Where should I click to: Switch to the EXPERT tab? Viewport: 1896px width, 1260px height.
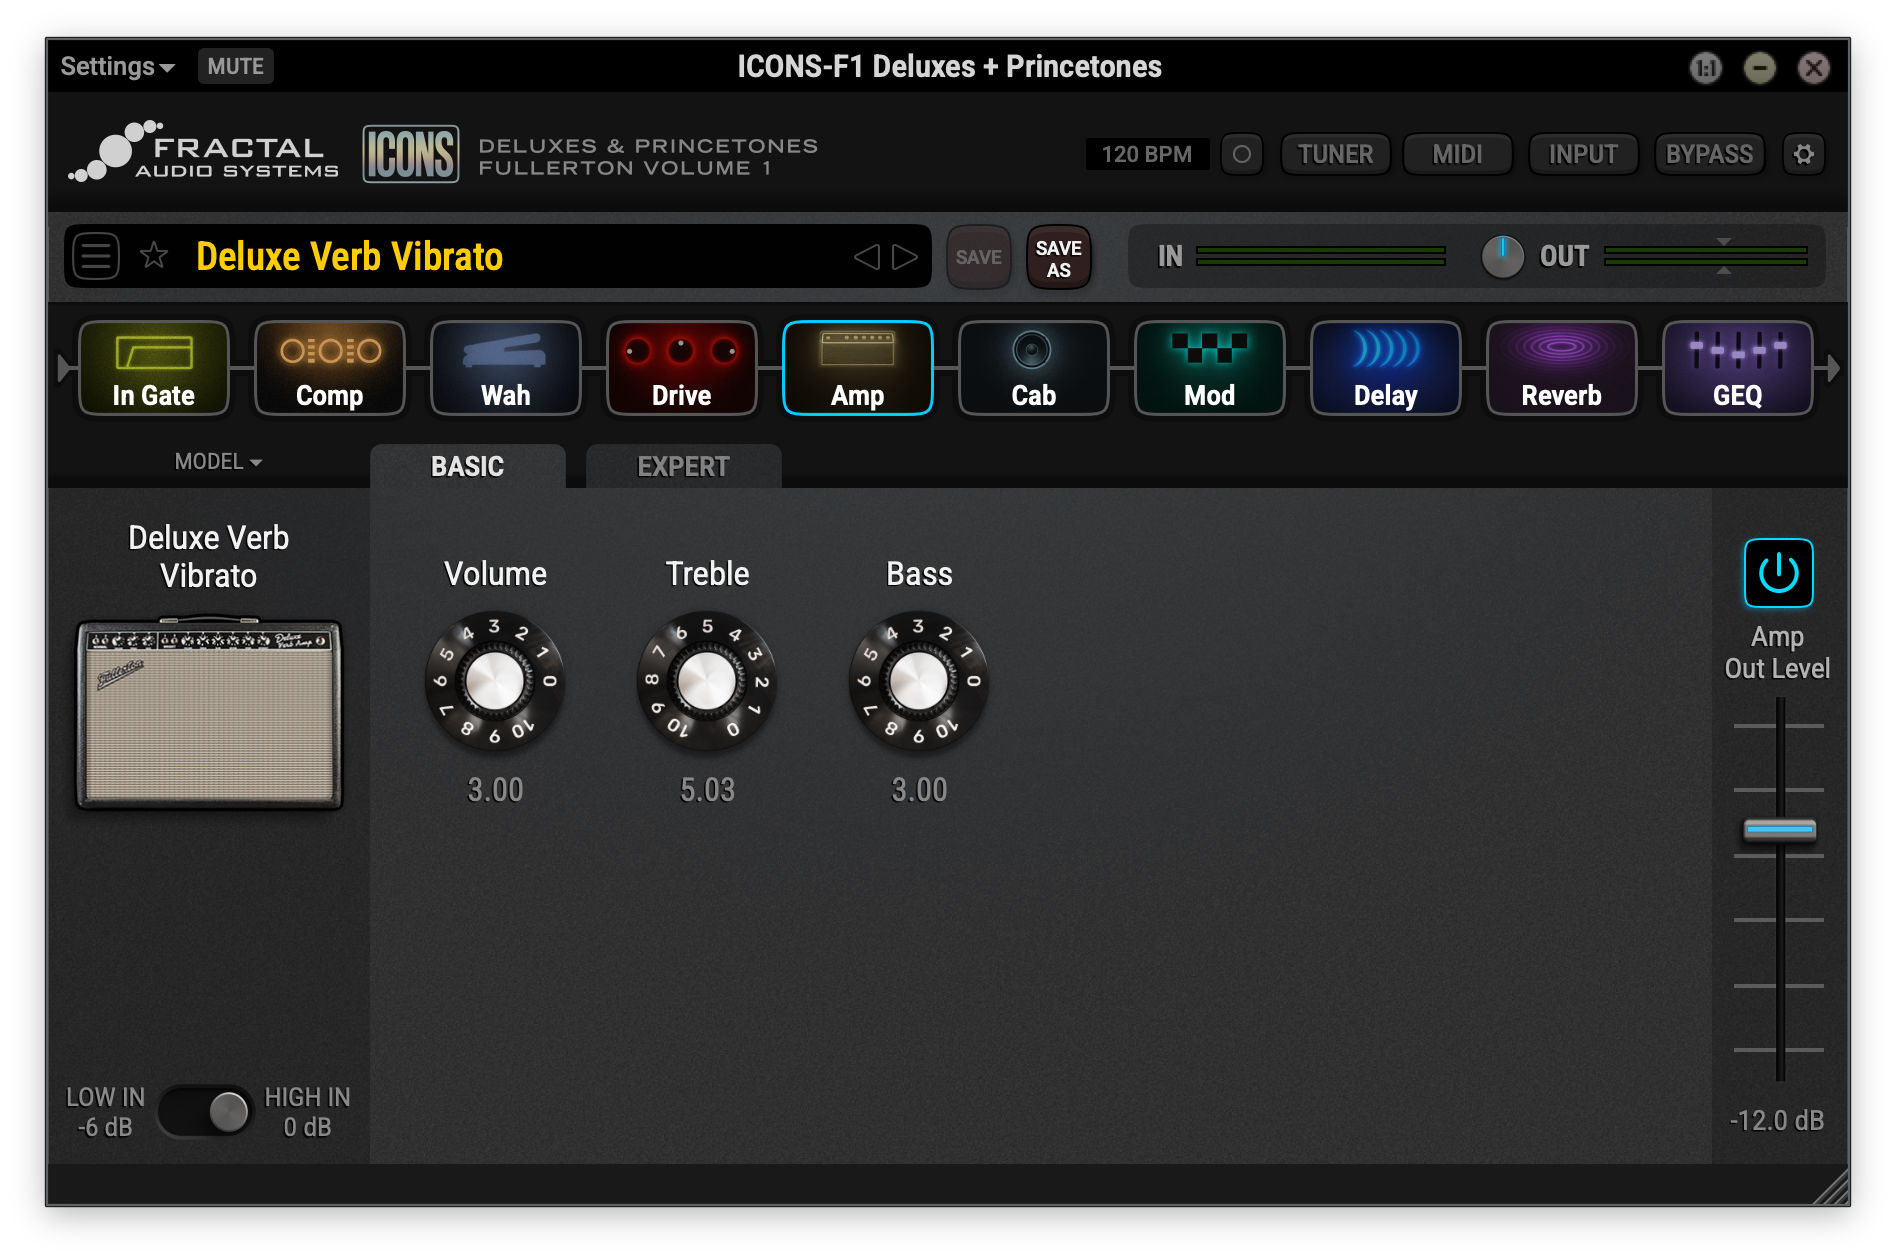pyautogui.click(x=683, y=466)
